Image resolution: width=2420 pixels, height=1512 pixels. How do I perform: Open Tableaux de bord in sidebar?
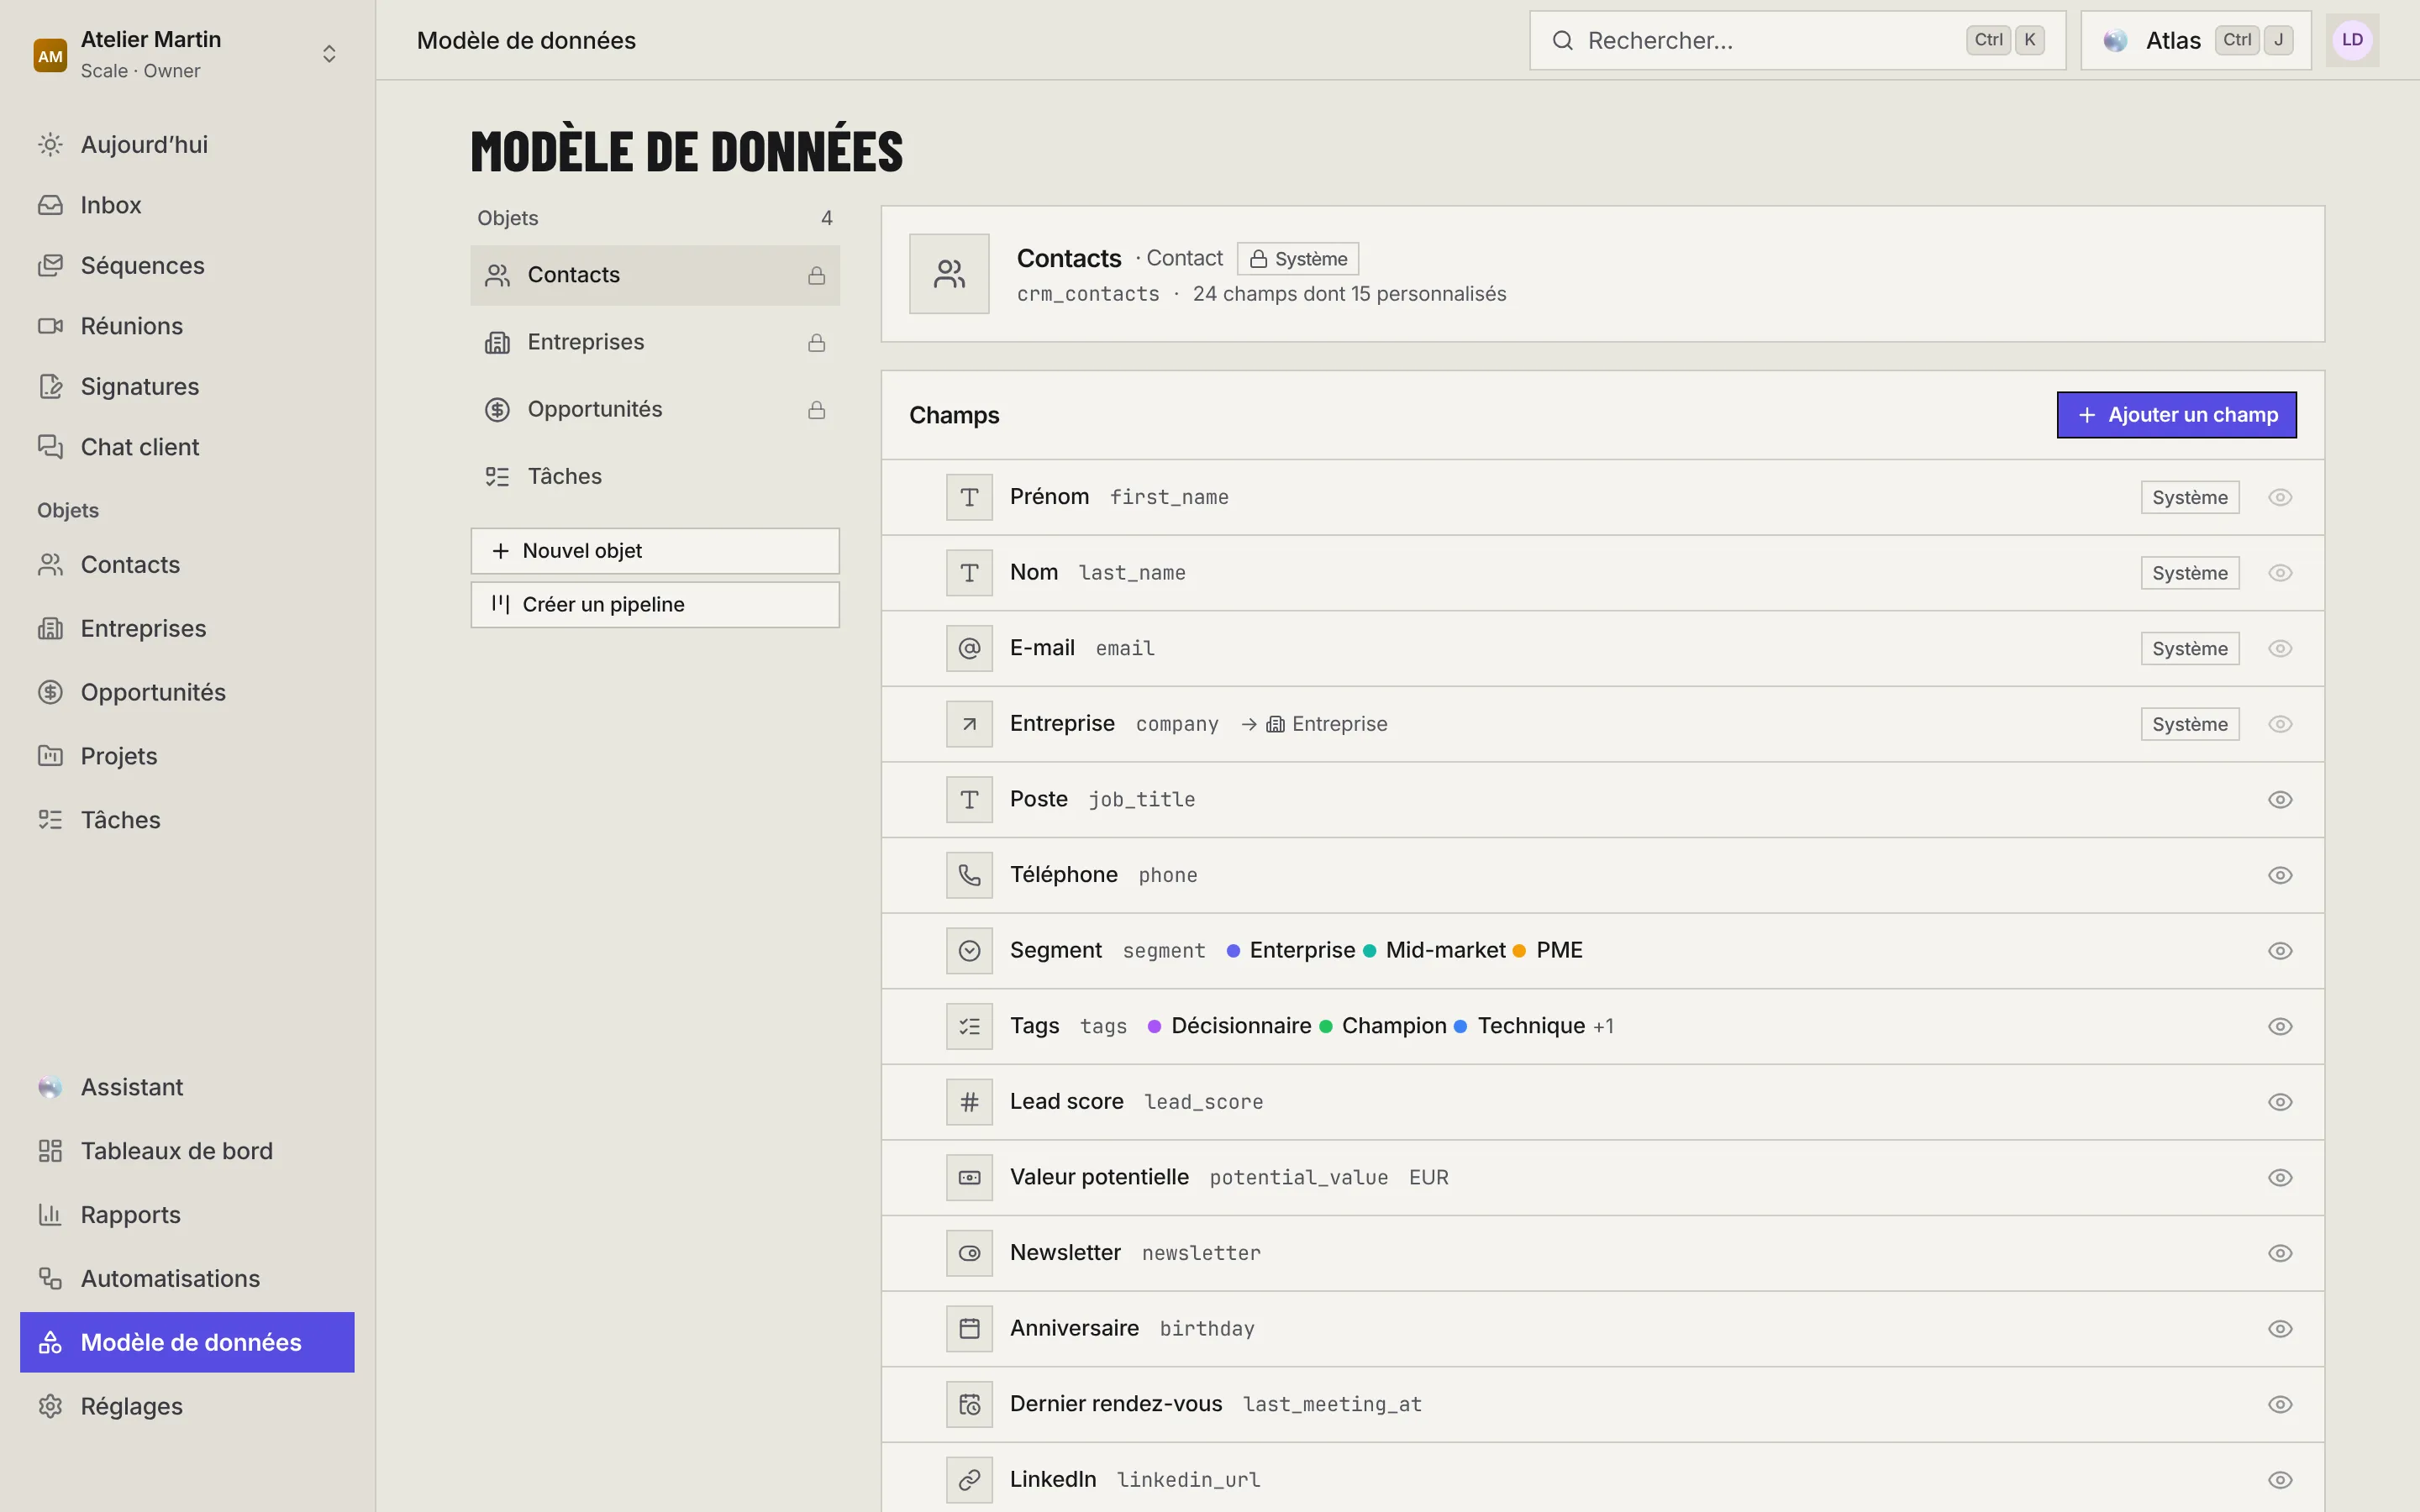187,1150
